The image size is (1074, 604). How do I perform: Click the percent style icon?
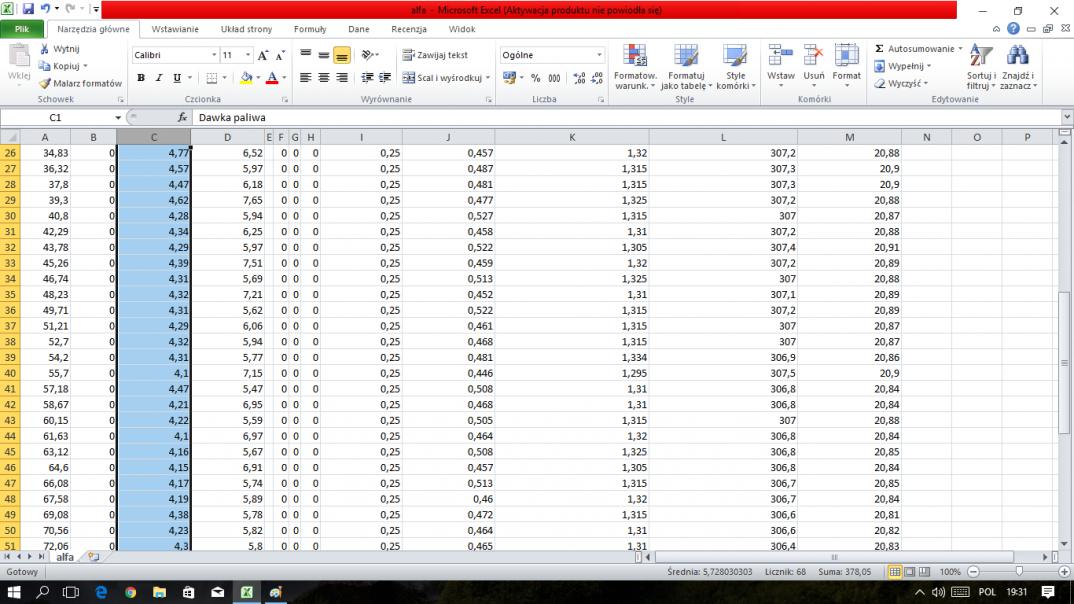click(535, 78)
